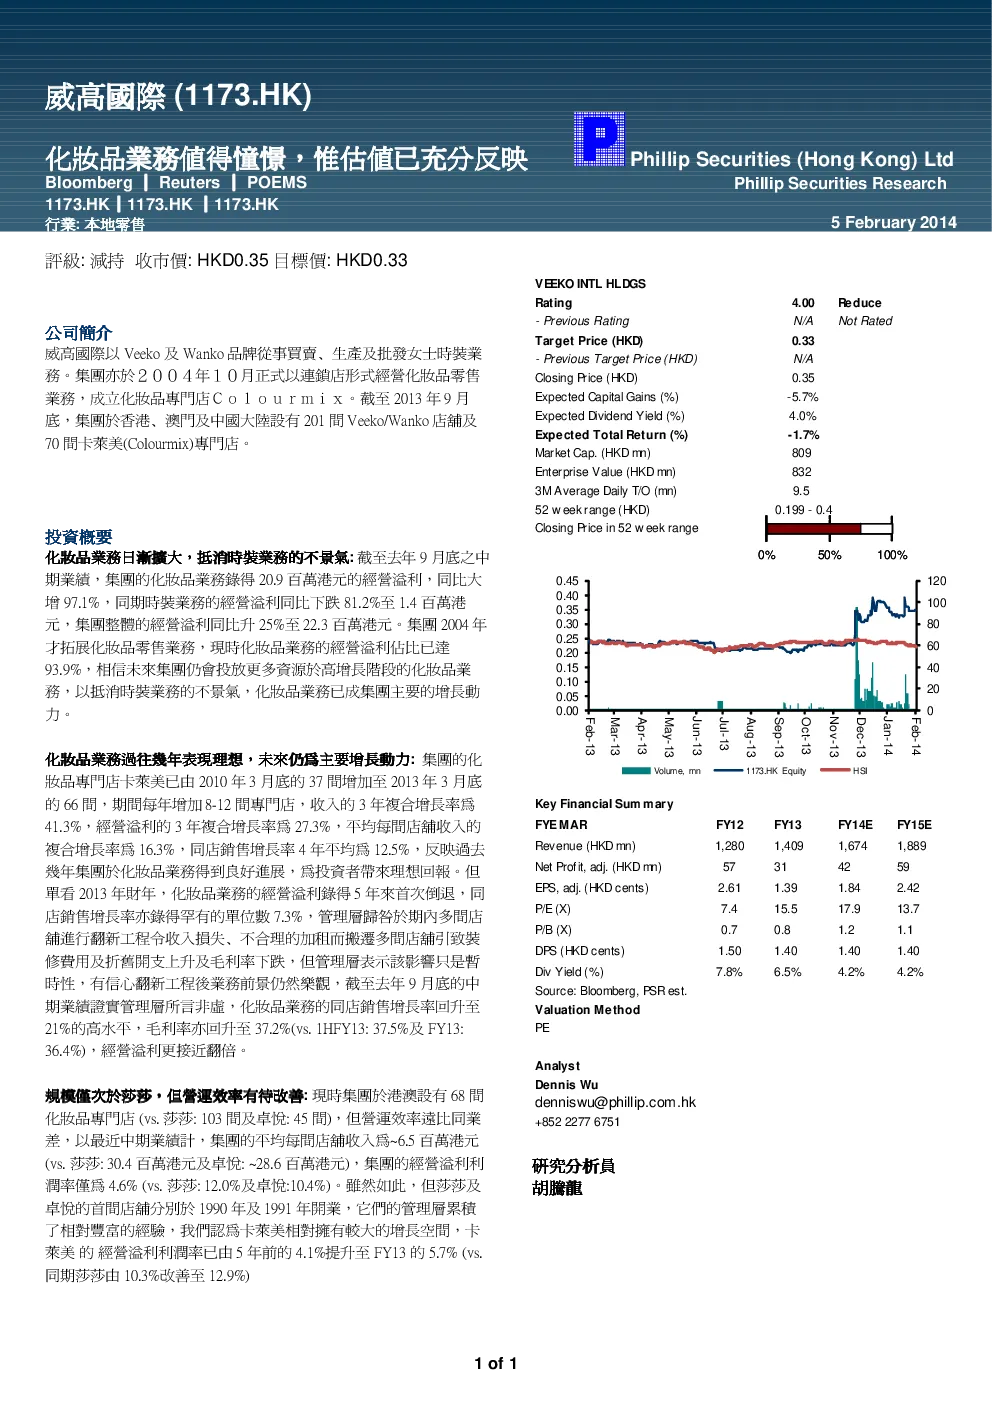Click the FY15E column header
The image size is (992, 1403).
(914, 825)
